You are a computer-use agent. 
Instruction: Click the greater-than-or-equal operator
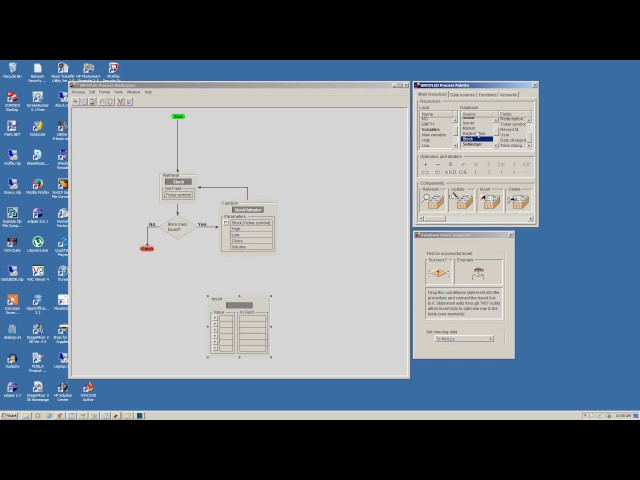(501, 164)
